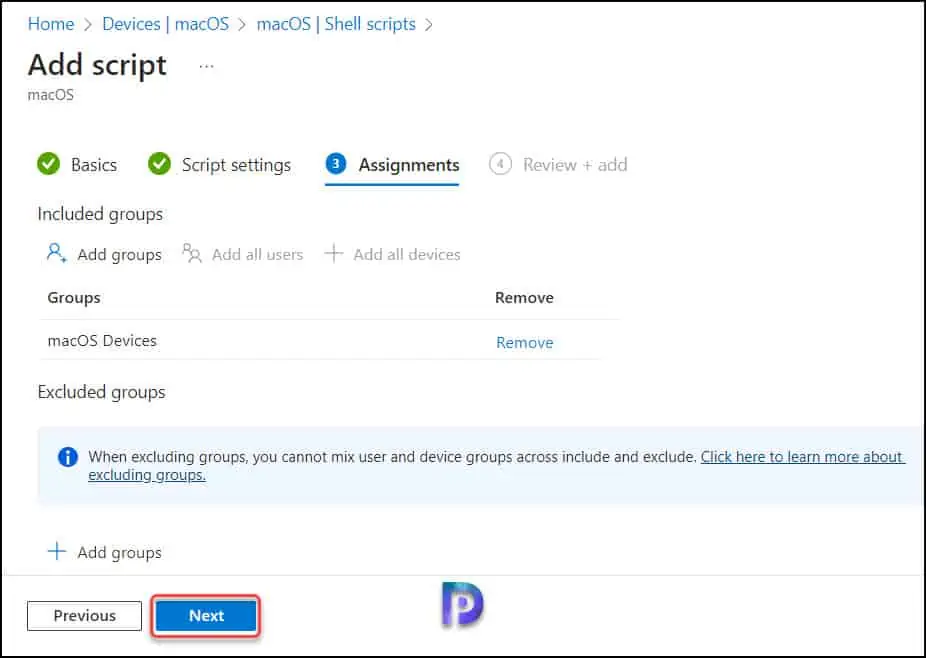
Task: Click the plus icon for Add all devices
Action: (x=334, y=253)
